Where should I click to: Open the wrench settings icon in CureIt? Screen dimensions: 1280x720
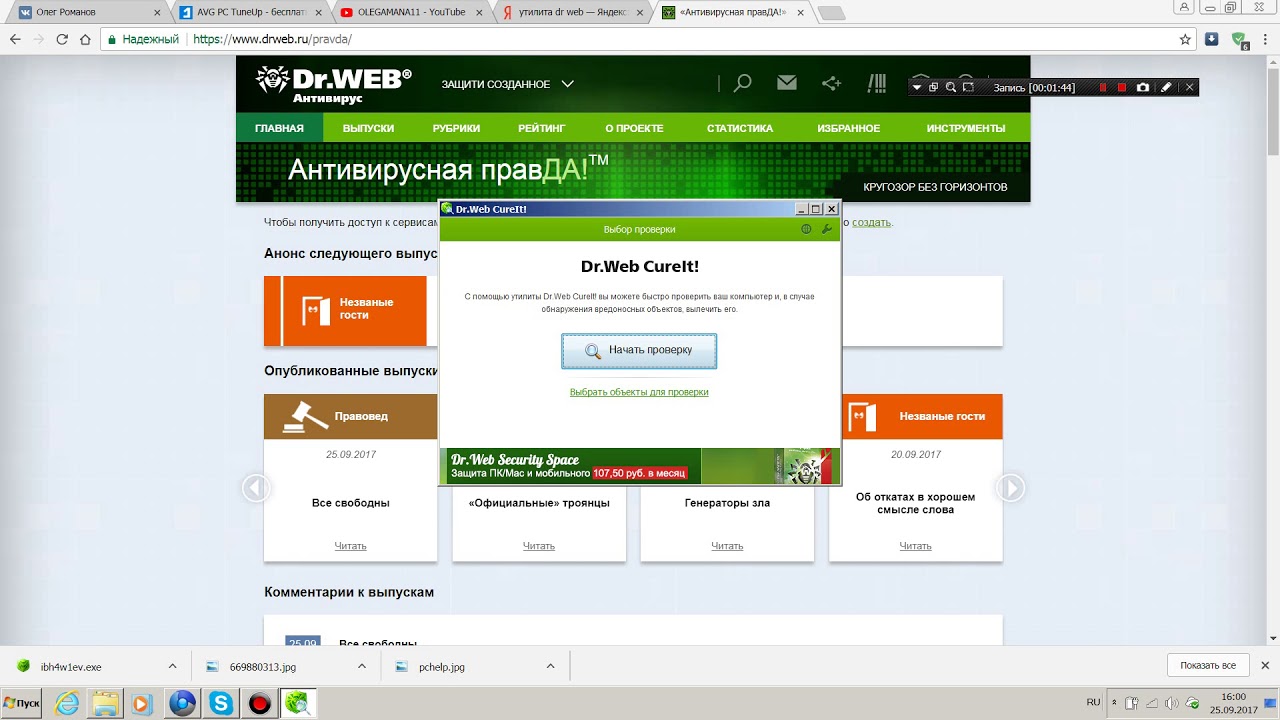pyautogui.click(x=827, y=229)
